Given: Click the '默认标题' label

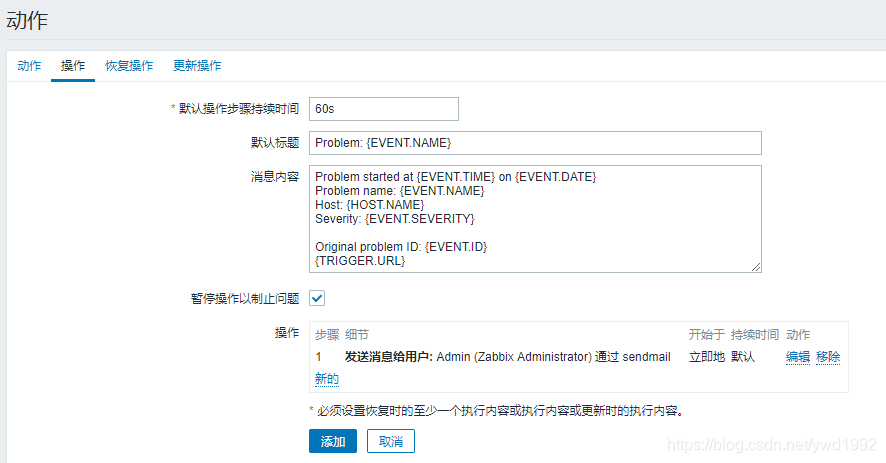Looking at the screenshot, I should pyautogui.click(x=275, y=142).
